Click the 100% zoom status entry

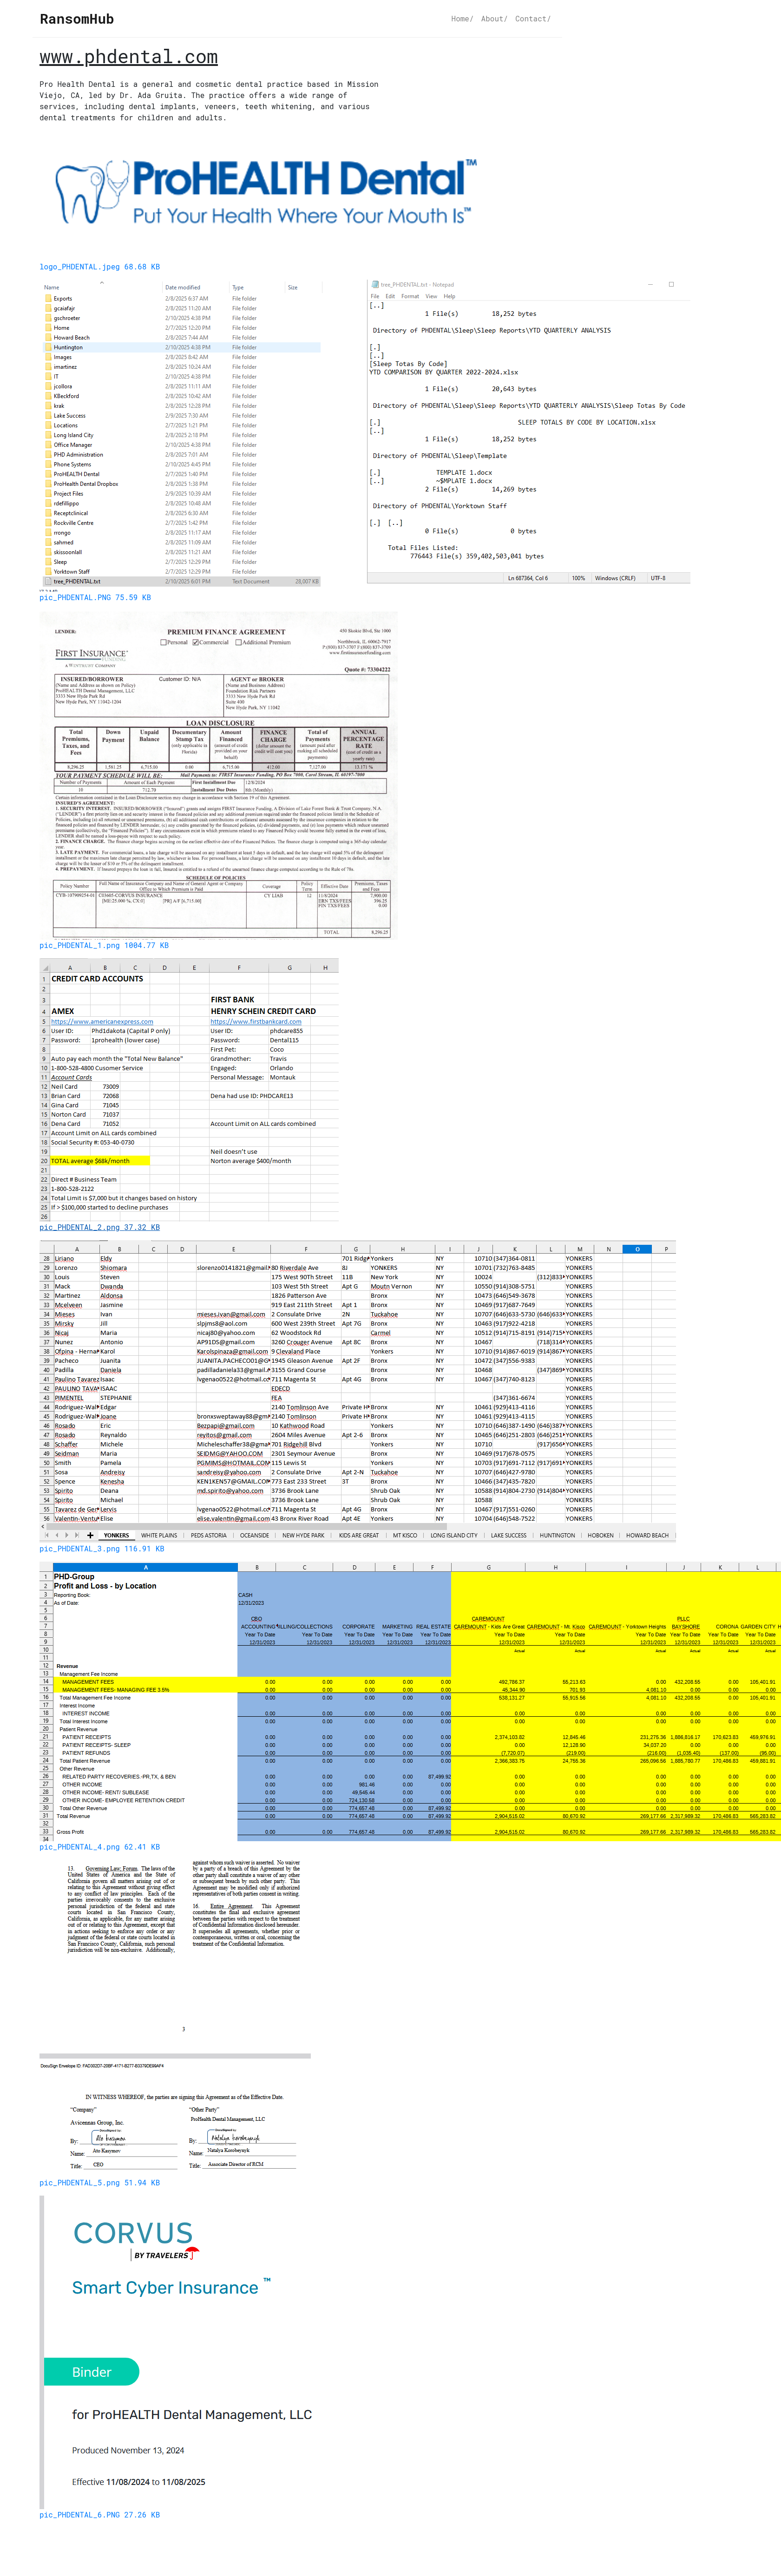pos(578,578)
